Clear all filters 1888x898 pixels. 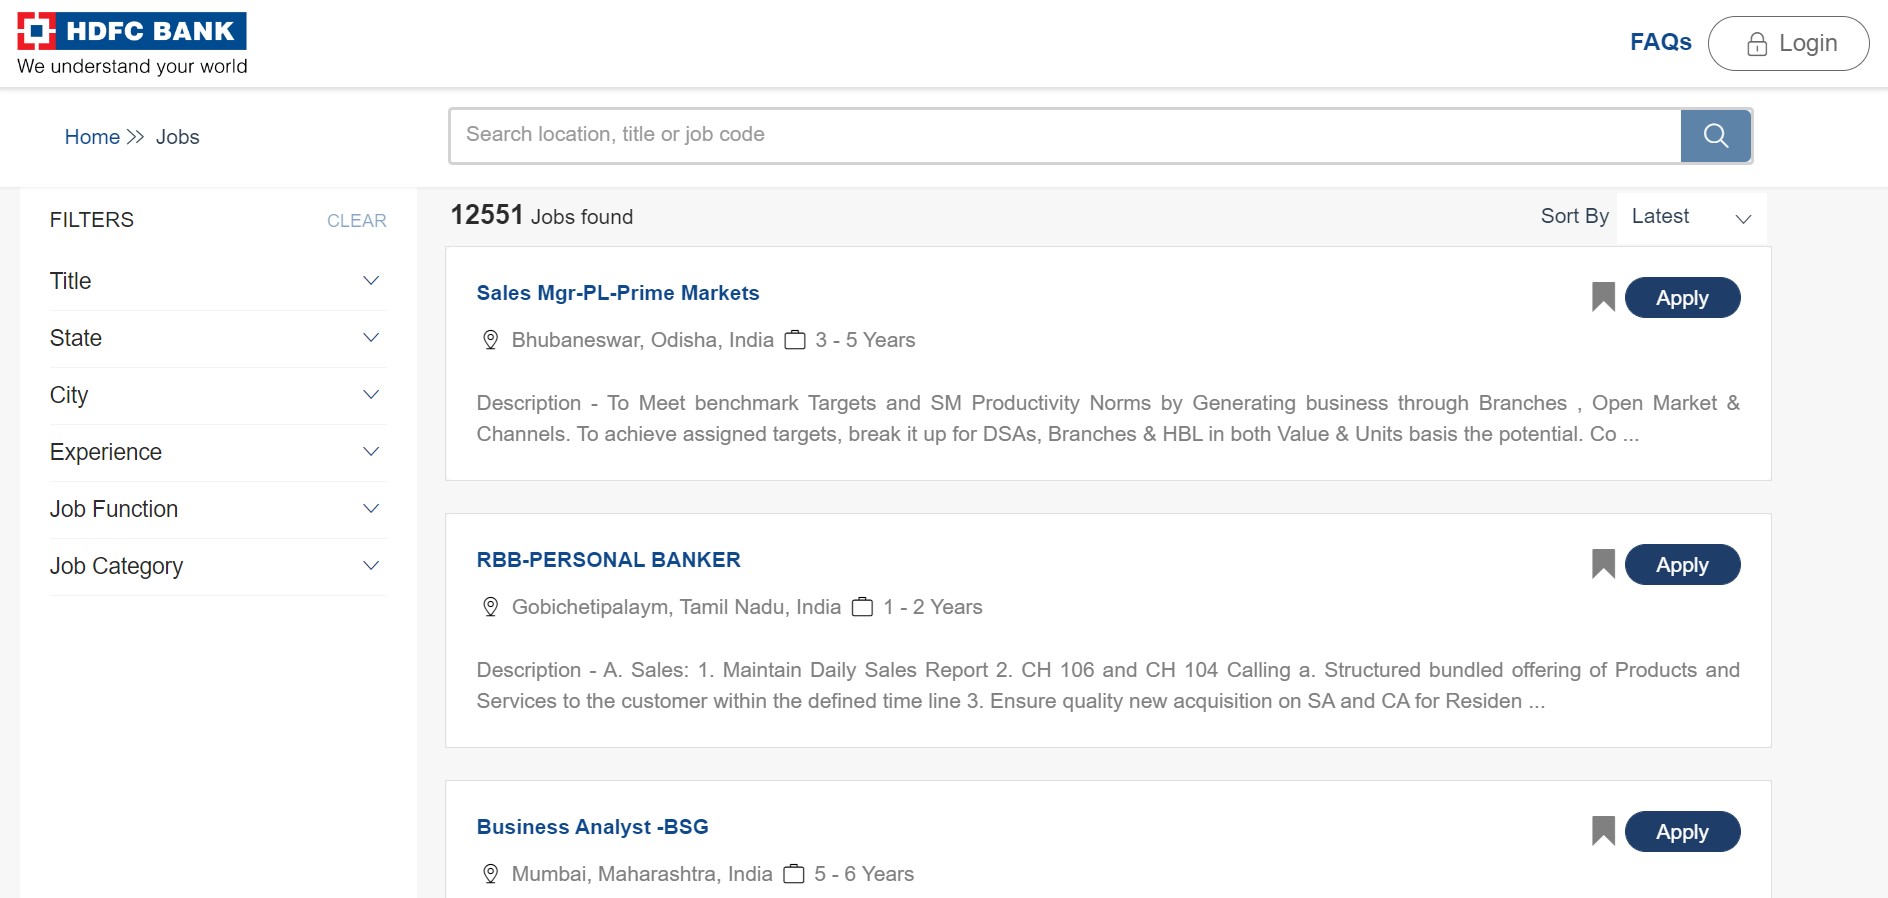(357, 221)
